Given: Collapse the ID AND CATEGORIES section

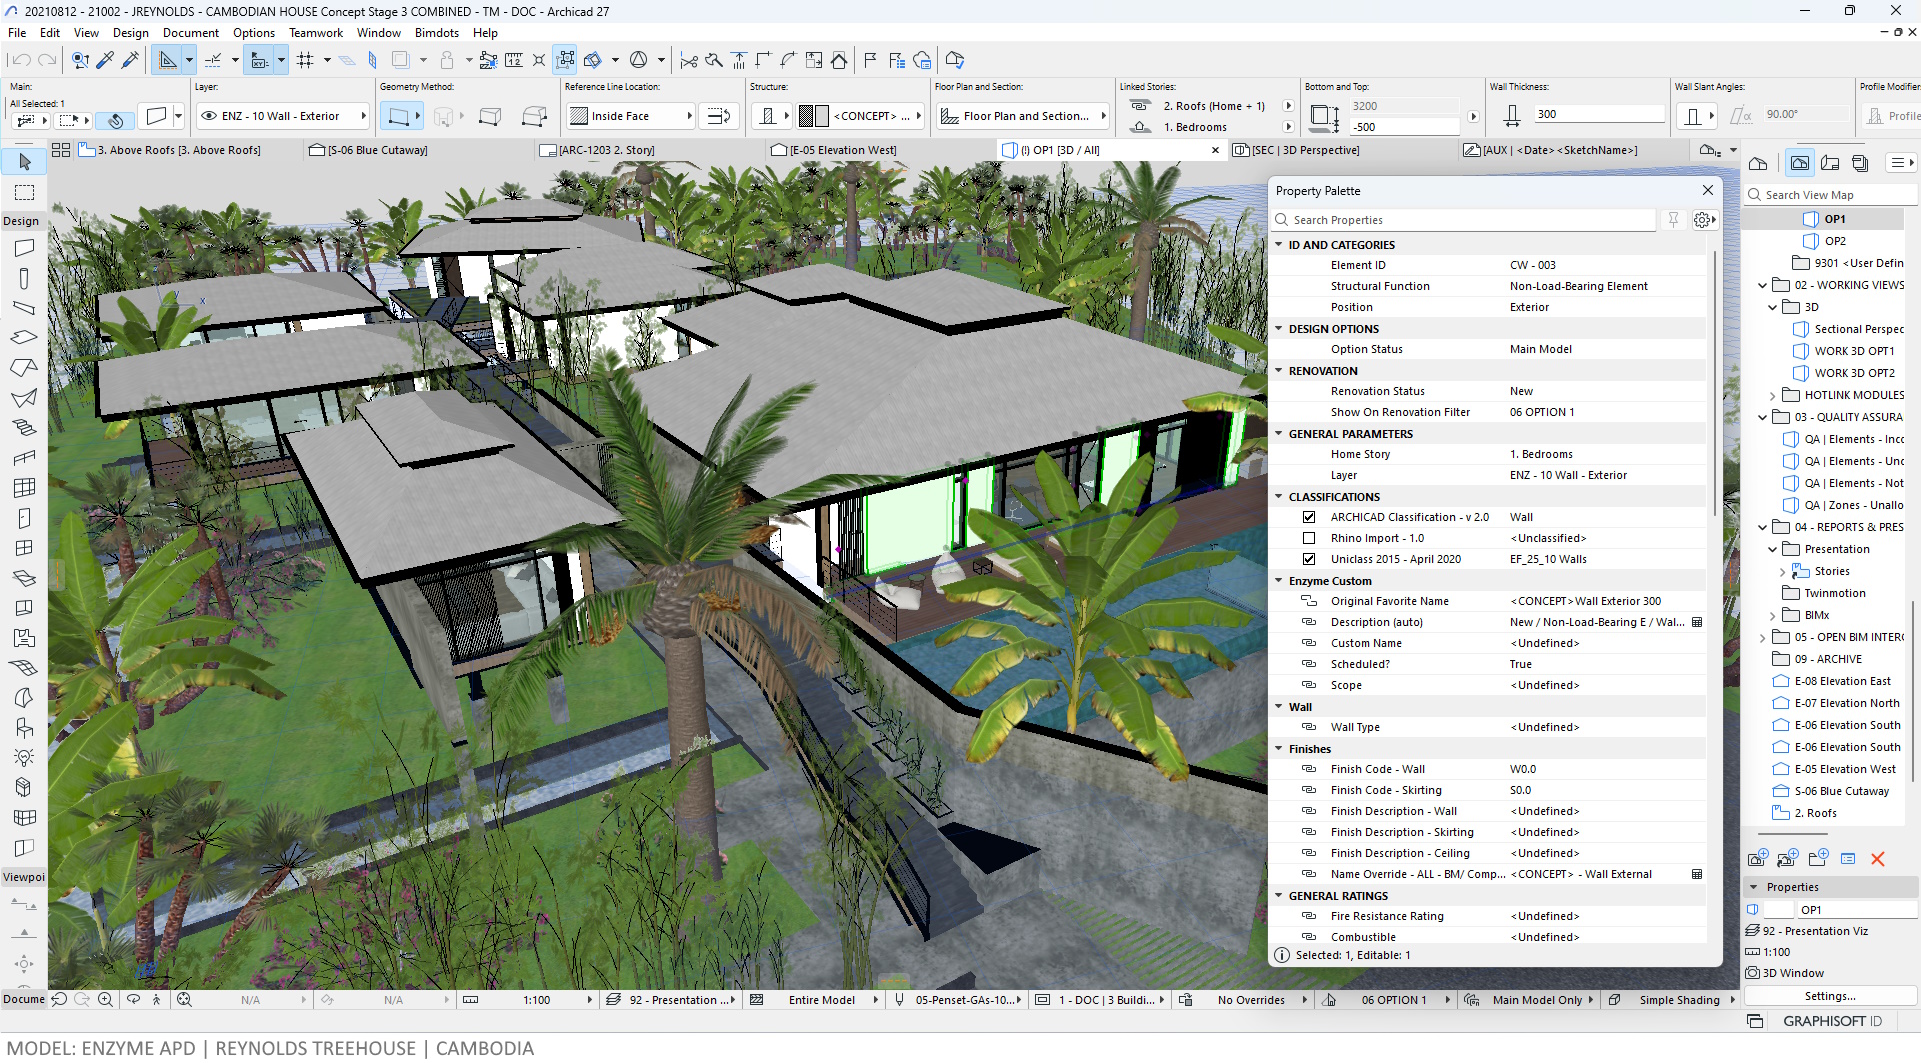Looking at the screenshot, I should tap(1279, 245).
